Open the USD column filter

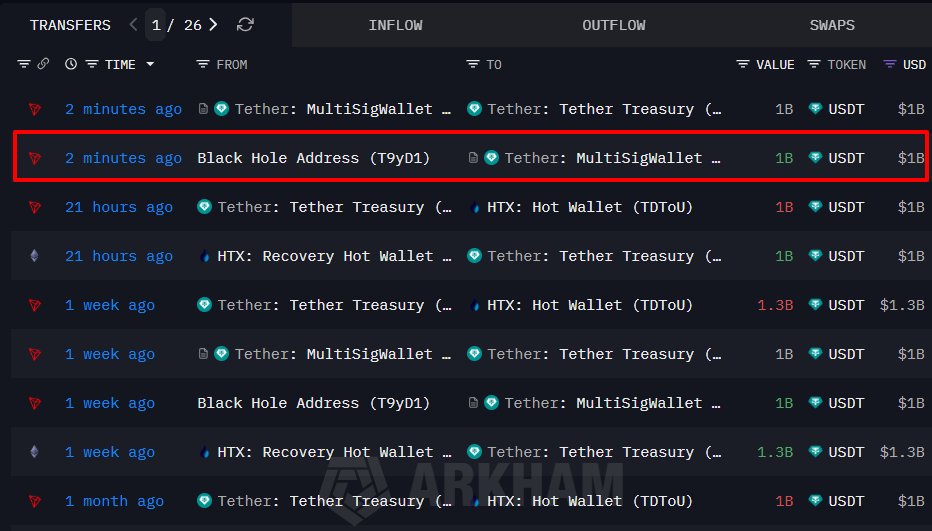(x=889, y=64)
